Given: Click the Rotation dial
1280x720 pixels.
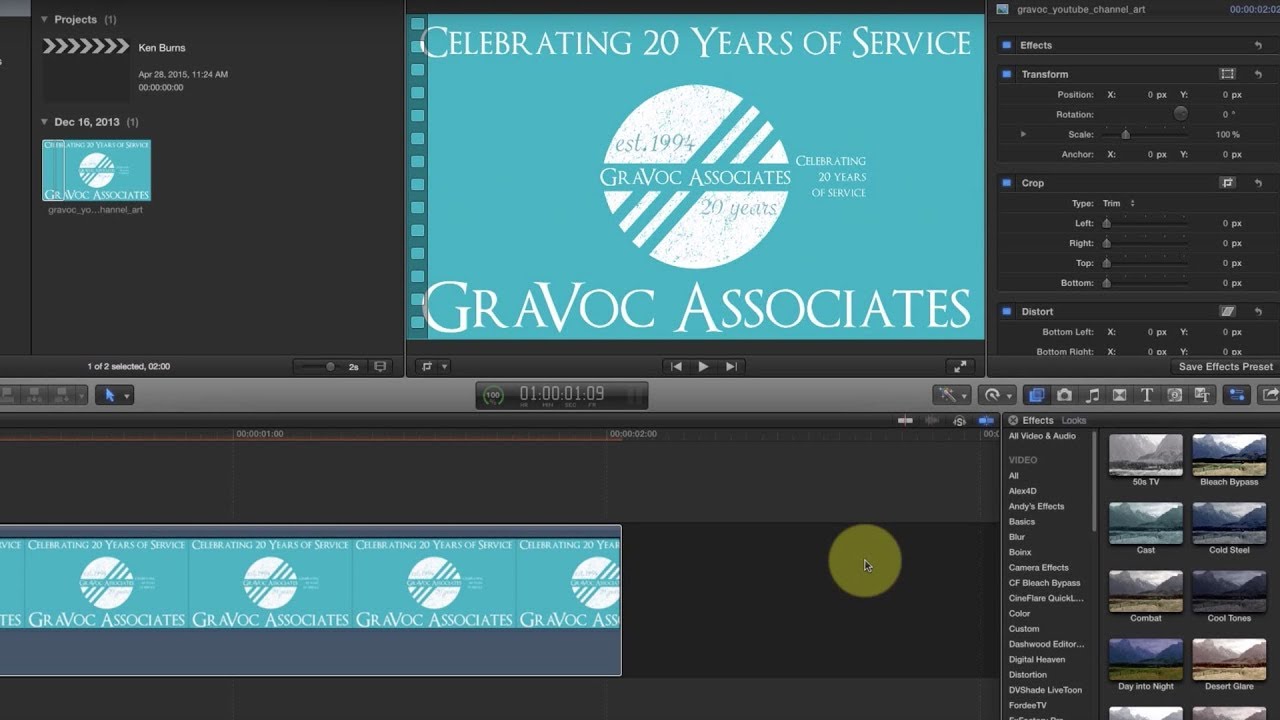Looking at the screenshot, I should click(x=1181, y=114).
